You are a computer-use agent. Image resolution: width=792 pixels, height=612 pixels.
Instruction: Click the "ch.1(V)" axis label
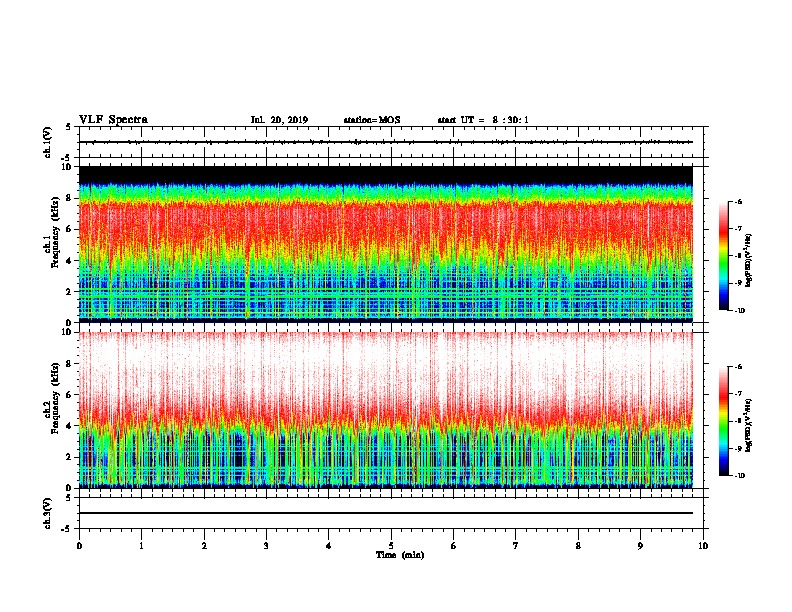(47, 142)
